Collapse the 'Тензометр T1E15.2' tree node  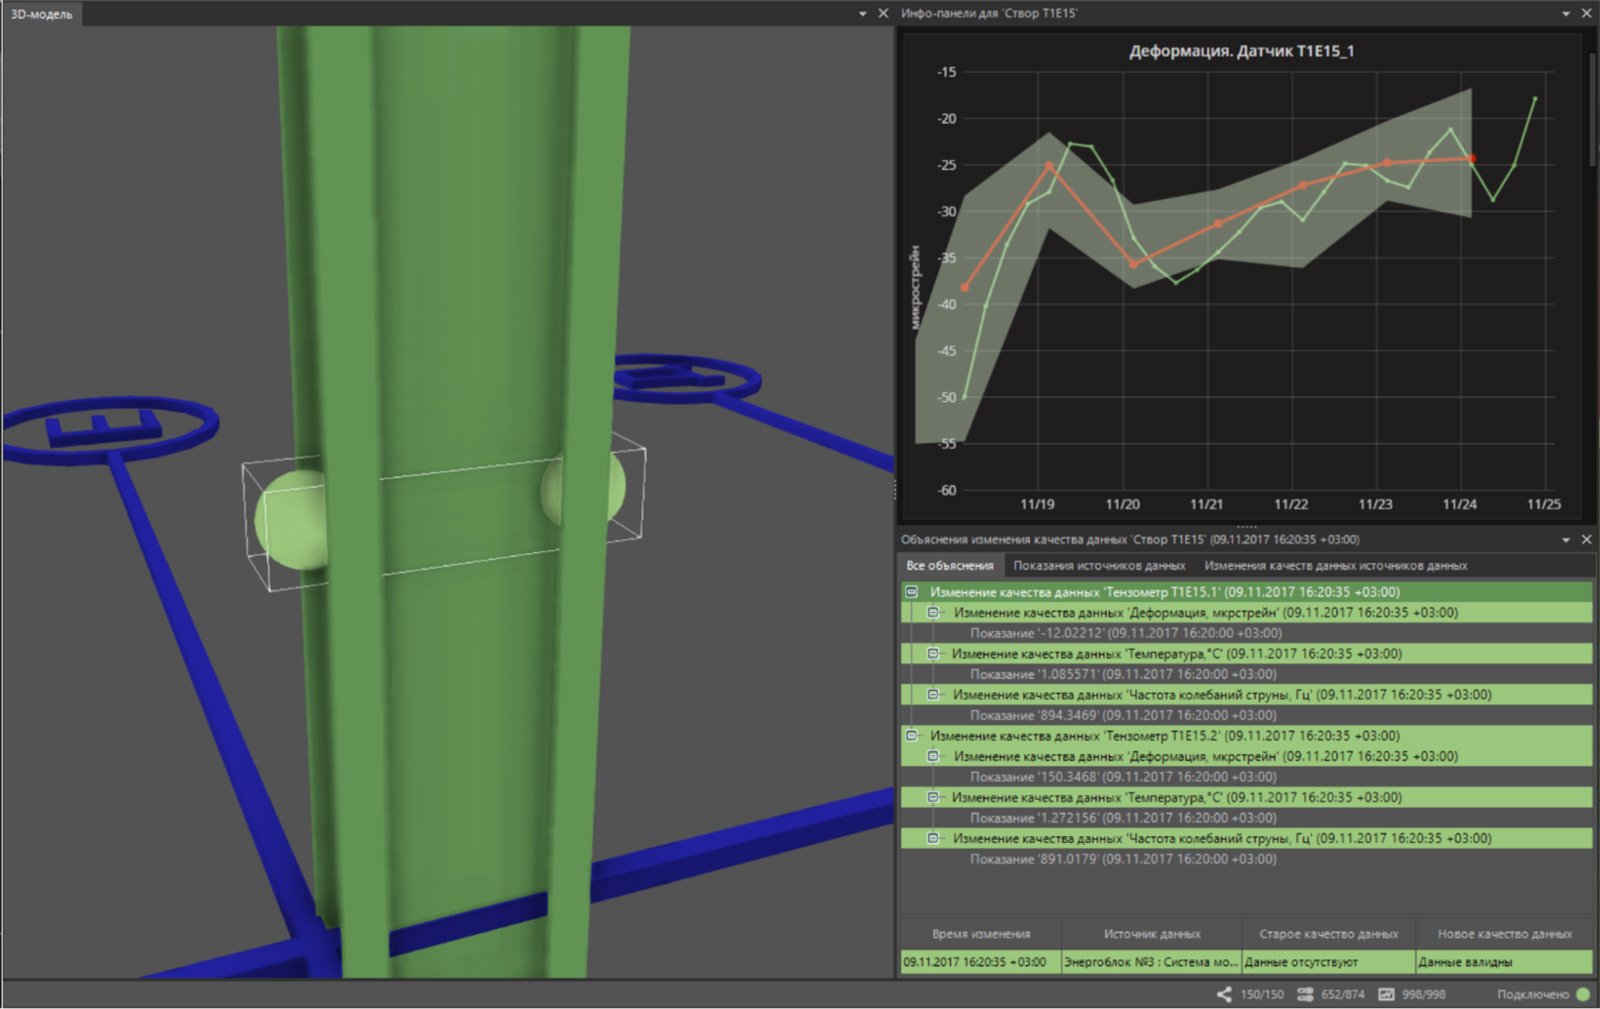coord(912,736)
